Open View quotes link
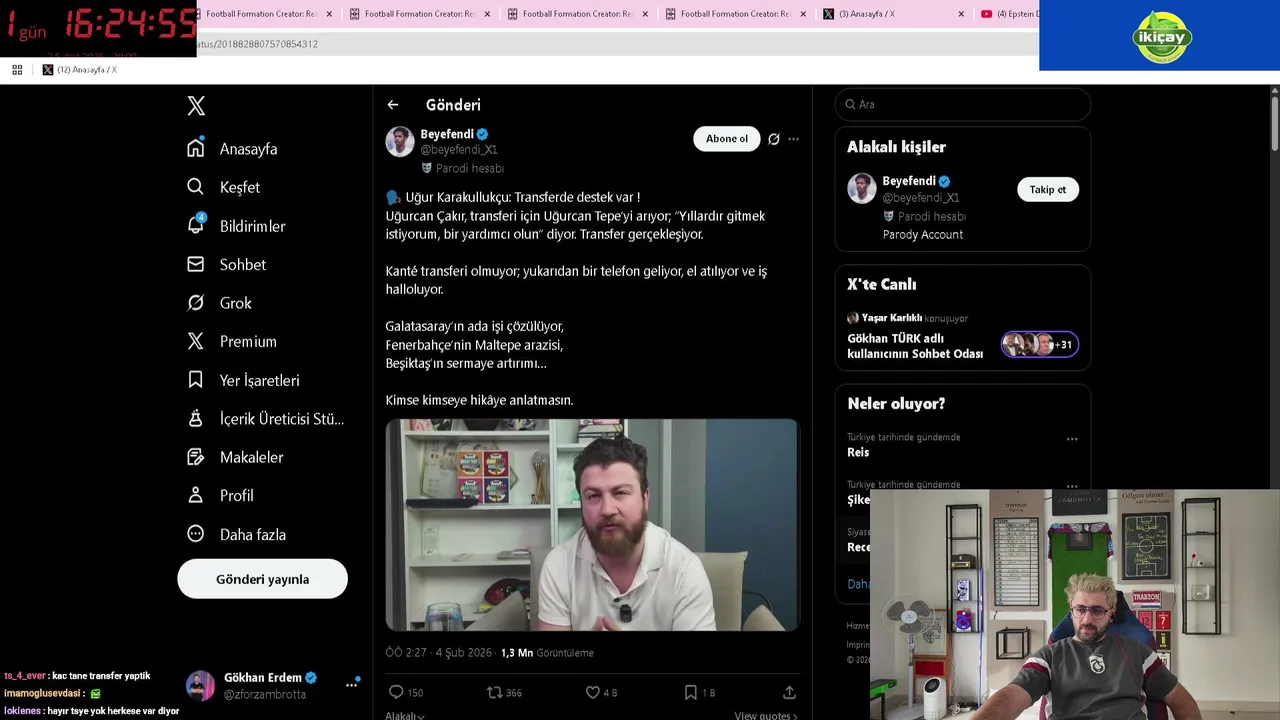 pos(766,715)
